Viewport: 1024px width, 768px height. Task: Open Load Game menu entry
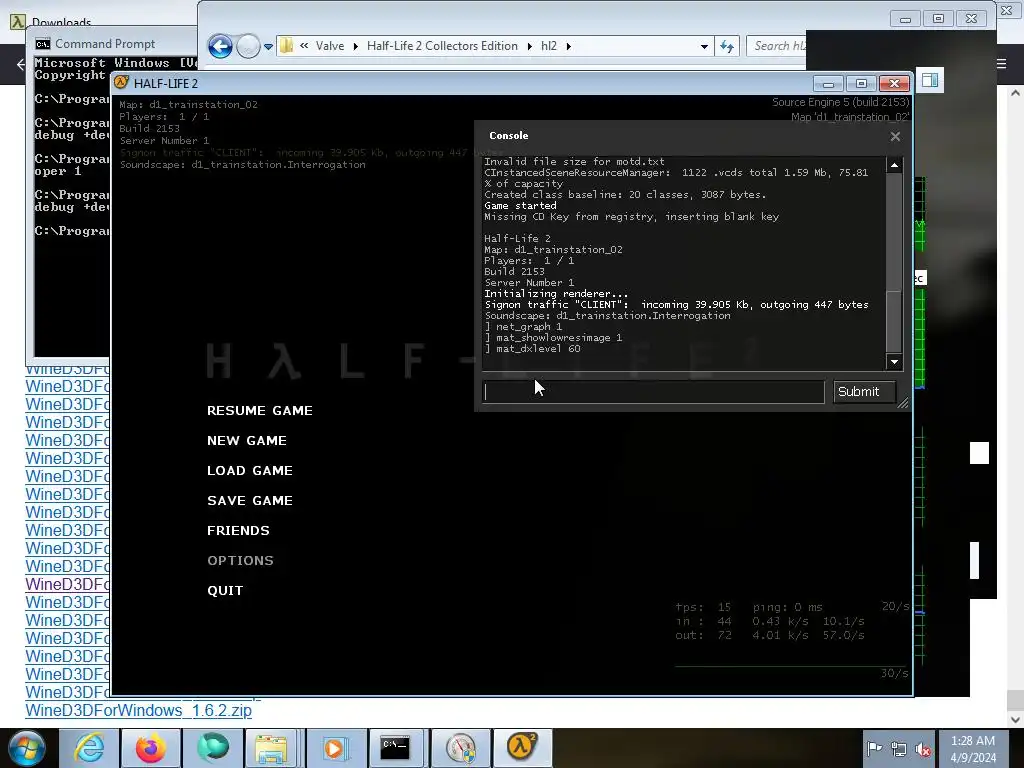[249, 471]
